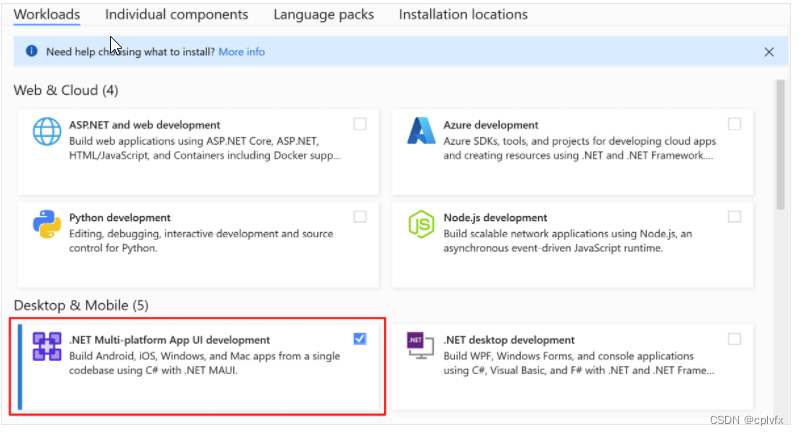Check the Azure development workload box
The width and height of the screenshot is (799, 435).
pyautogui.click(x=735, y=124)
